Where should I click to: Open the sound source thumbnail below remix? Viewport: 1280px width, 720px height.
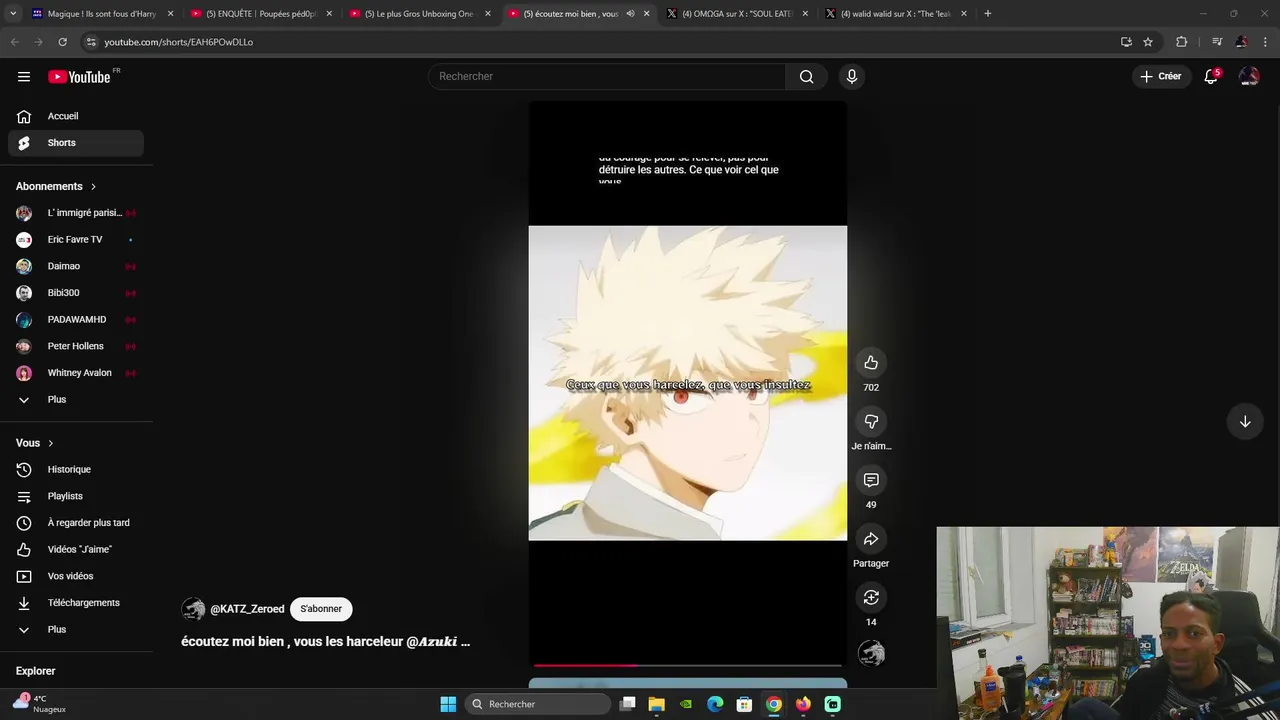click(x=871, y=653)
